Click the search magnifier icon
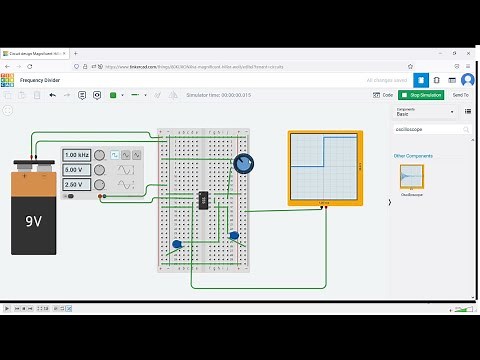Viewport: 480px width, 360px height. 466,129
